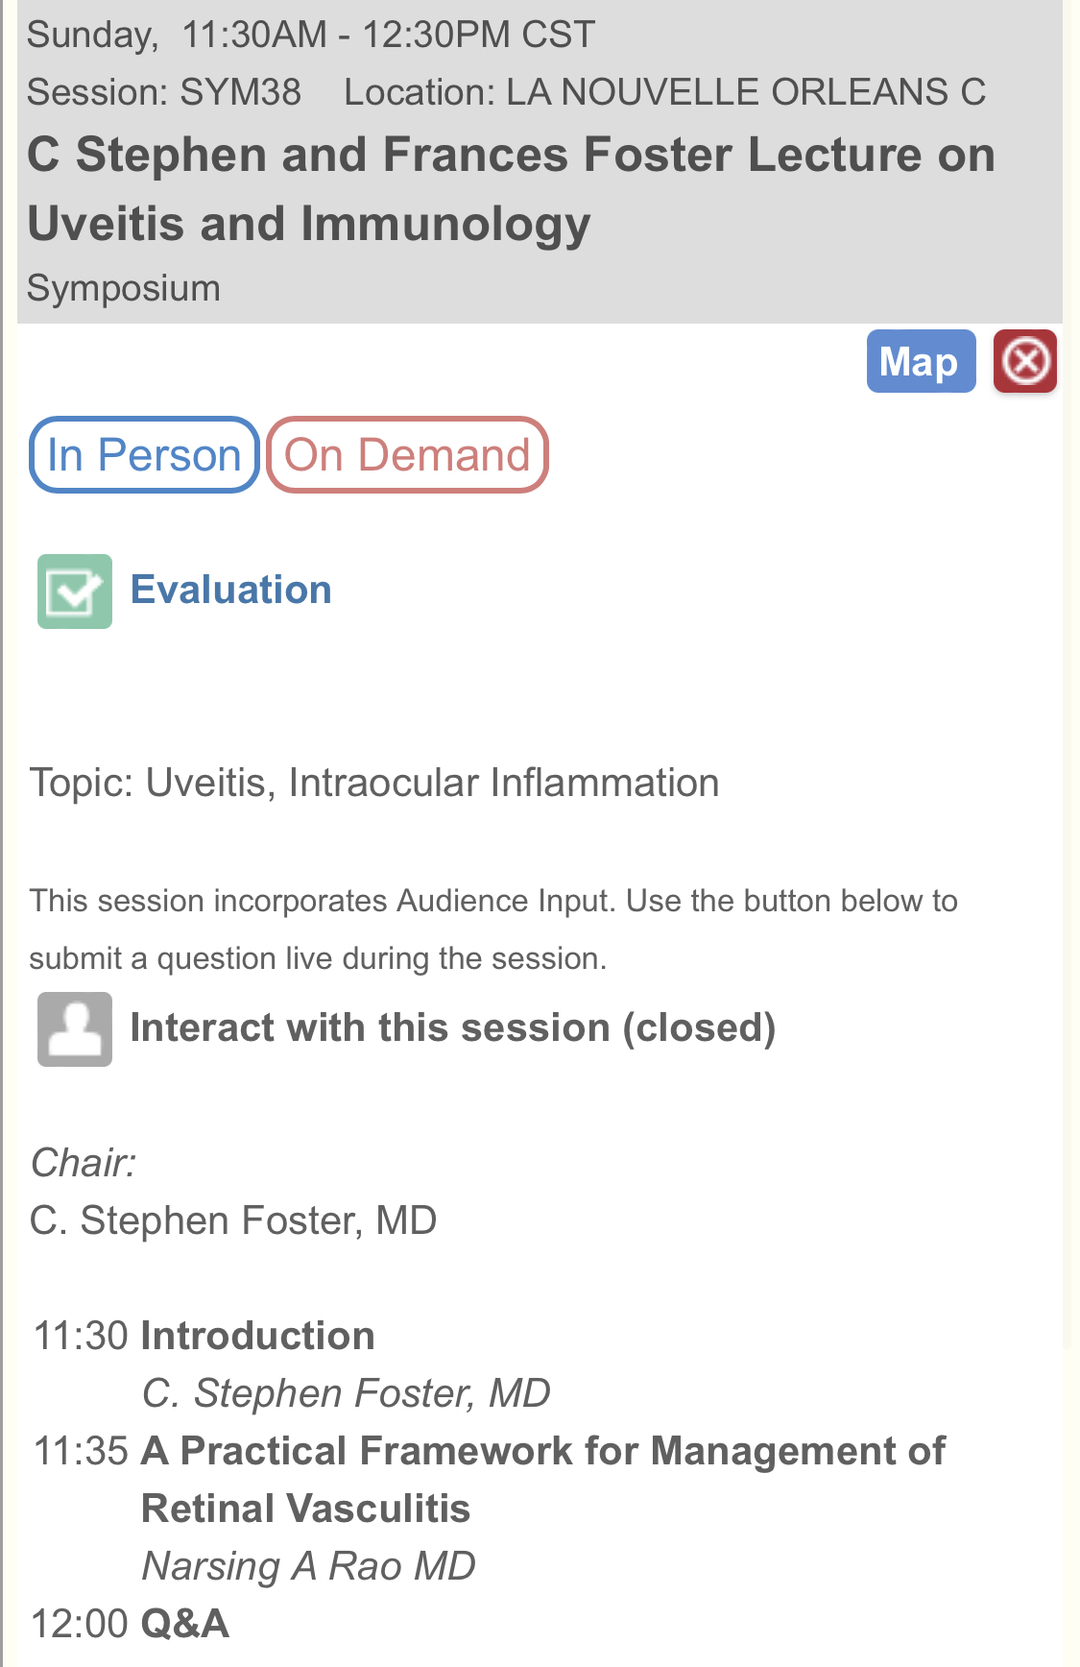The width and height of the screenshot is (1080, 1667).
Task: Click the Session: SYM38 label
Action: pyautogui.click(x=164, y=92)
